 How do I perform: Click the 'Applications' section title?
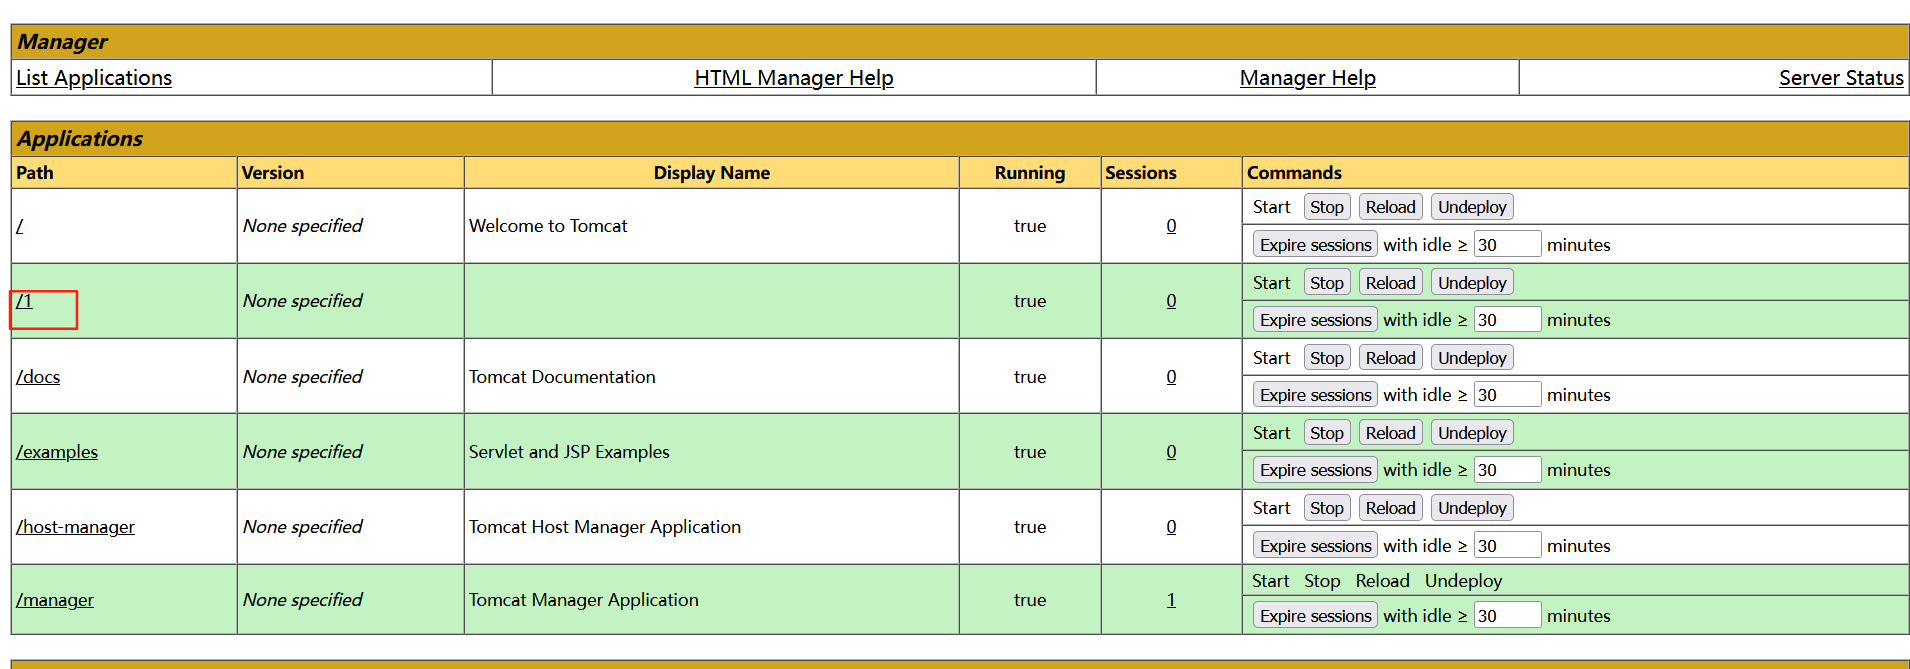click(80, 139)
